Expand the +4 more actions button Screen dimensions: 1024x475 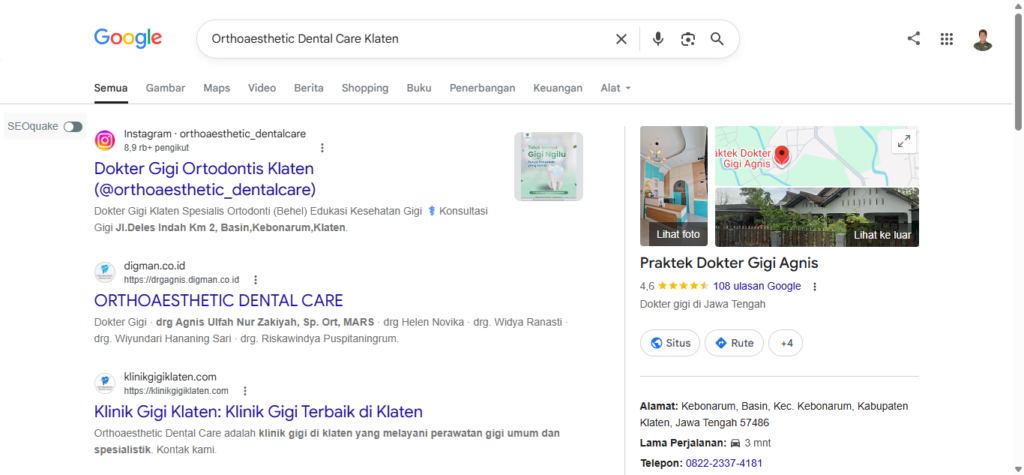coord(786,343)
